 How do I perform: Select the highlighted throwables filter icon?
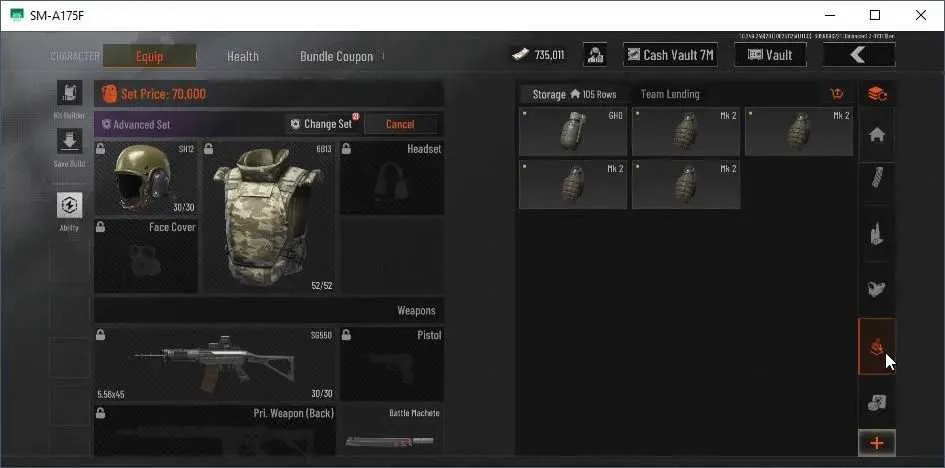click(x=876, y=346)
